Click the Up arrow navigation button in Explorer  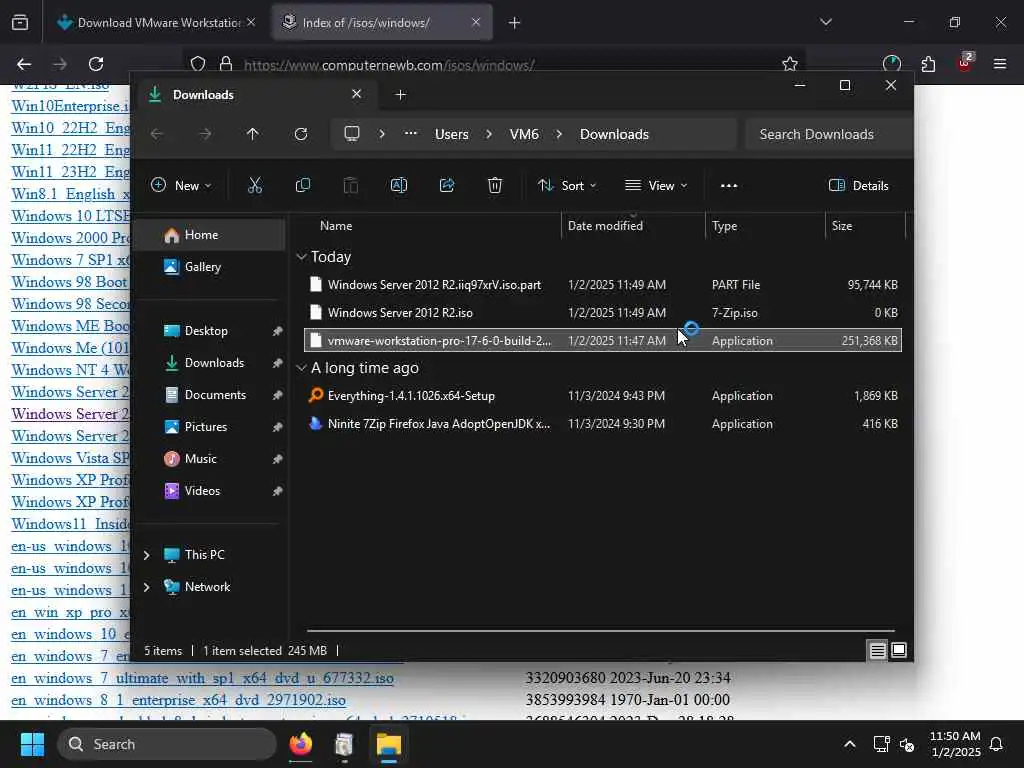pyautogui.click(x=253, y=134)
